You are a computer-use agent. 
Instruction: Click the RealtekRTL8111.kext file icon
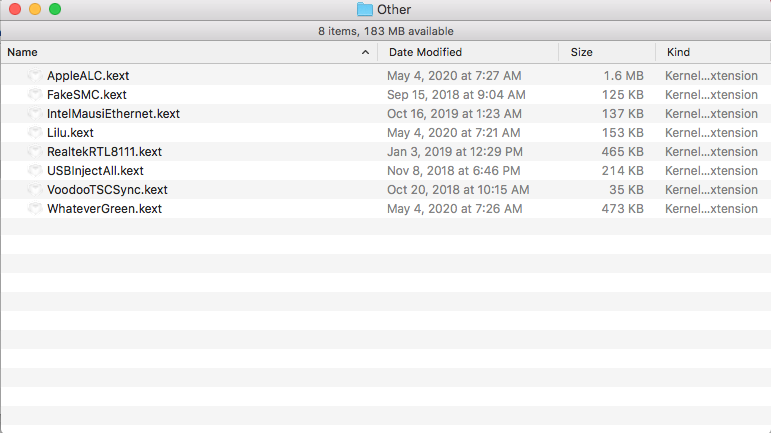(x=34, y=151)
